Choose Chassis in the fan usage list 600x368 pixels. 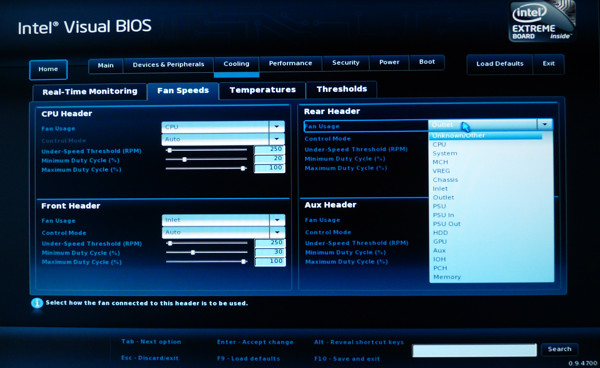click(445, 179)
